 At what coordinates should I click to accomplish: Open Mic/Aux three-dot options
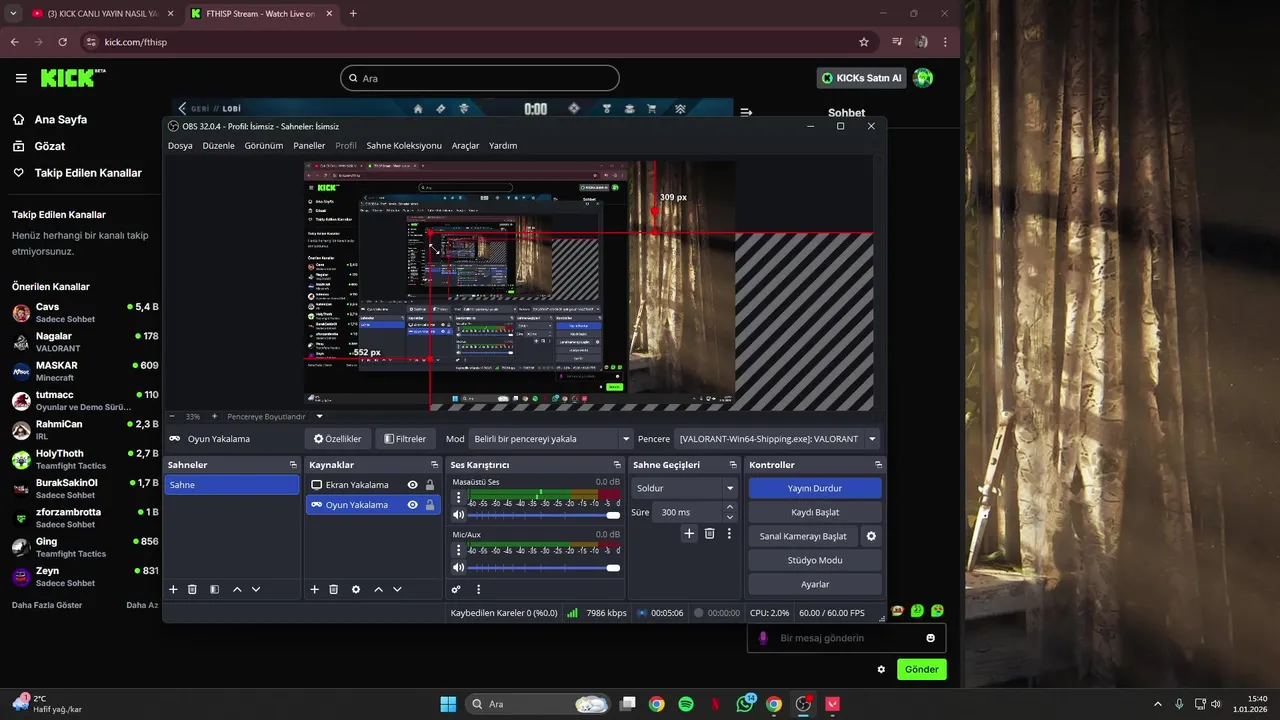(459, 550)
